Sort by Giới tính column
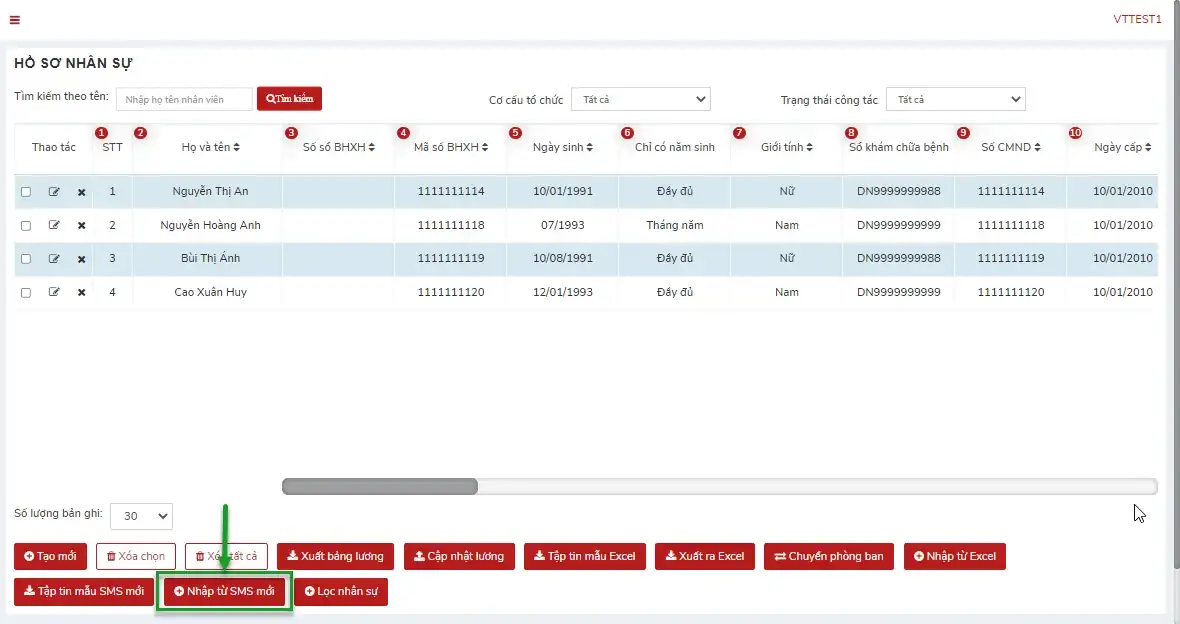1180x624 pixels. [786, 147]
